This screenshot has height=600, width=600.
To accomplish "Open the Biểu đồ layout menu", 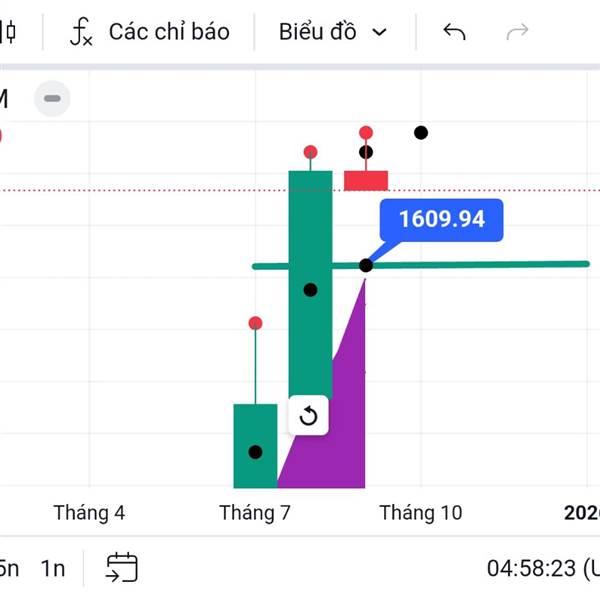I will tap(318, 32).
